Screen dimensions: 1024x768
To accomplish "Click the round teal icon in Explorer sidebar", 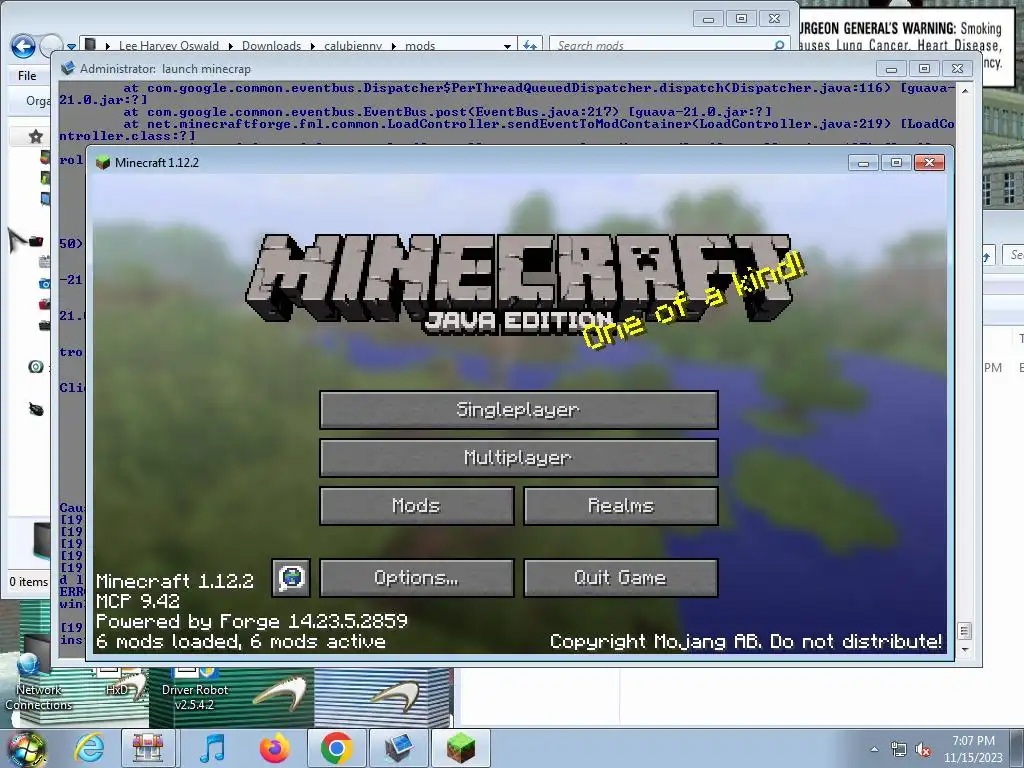I will point(36,367).
